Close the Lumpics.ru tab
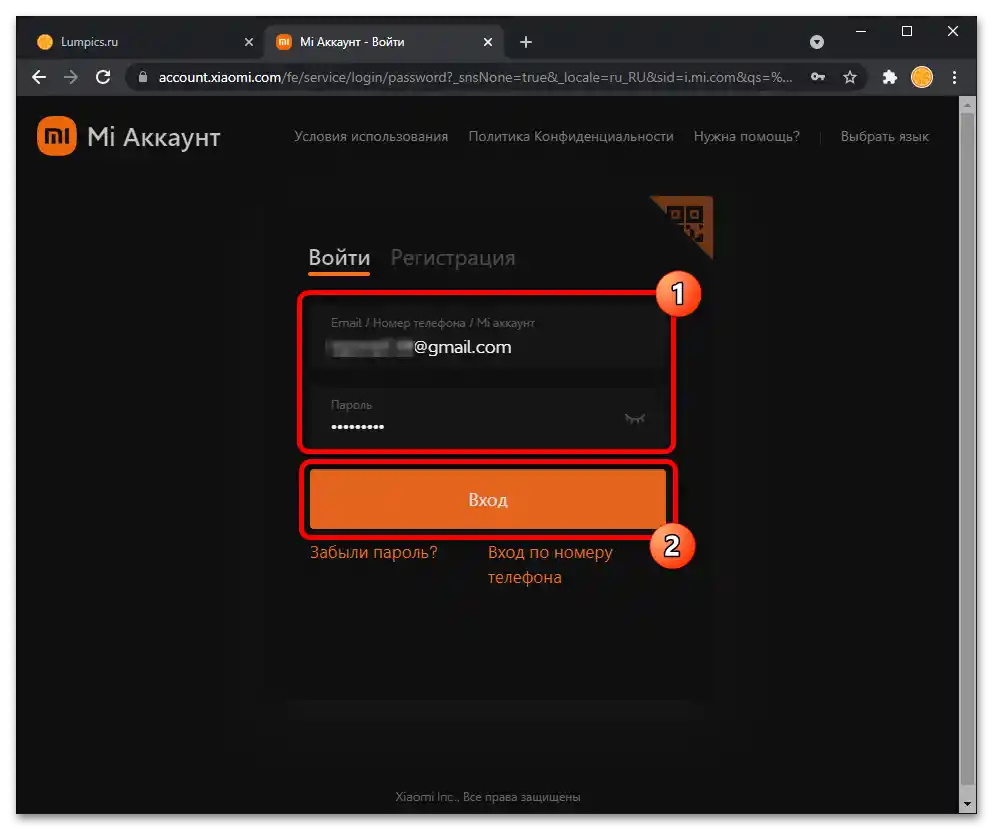The width and height of the screenshot is (993, 830). [249, 42]
